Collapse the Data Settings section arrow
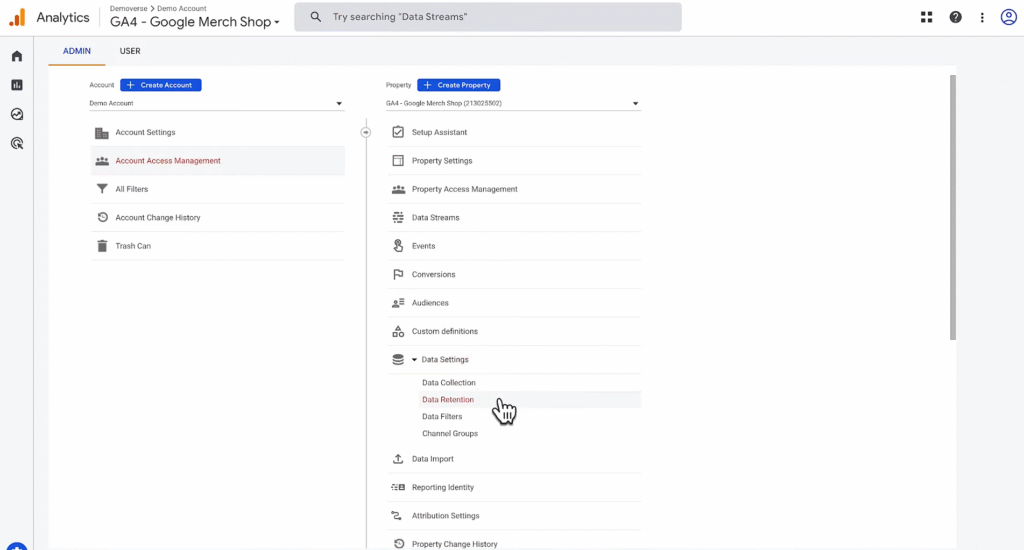The width and height of the screenshot is (1024, 550). (x=414, y=360)
